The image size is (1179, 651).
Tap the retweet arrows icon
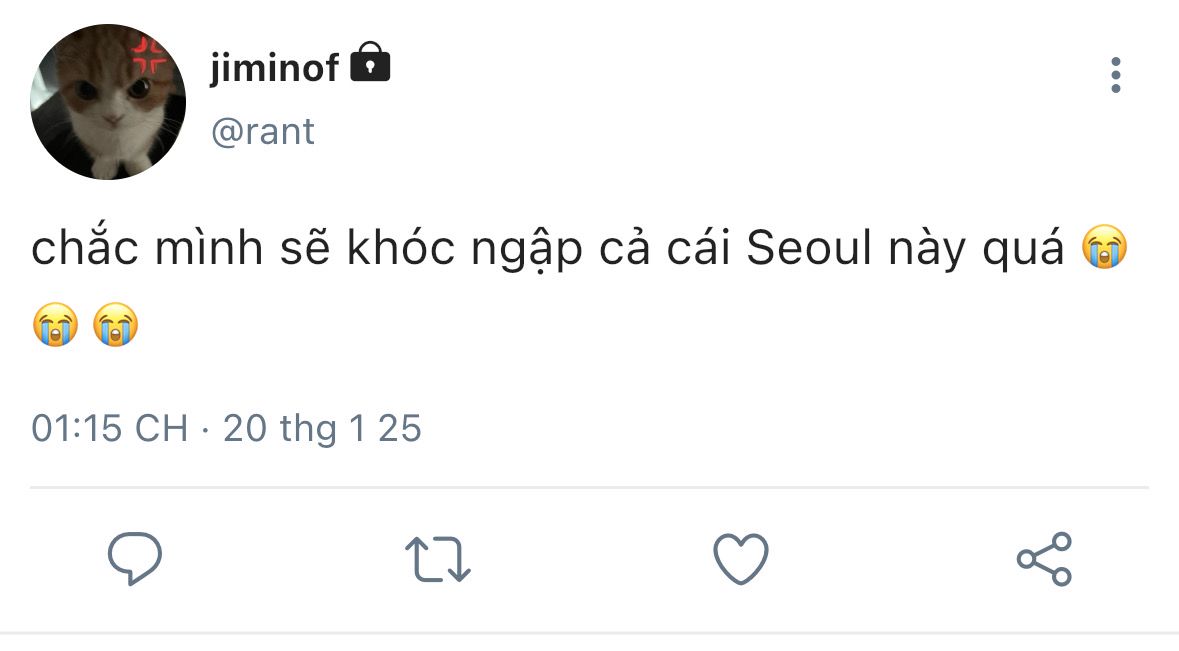438,559
